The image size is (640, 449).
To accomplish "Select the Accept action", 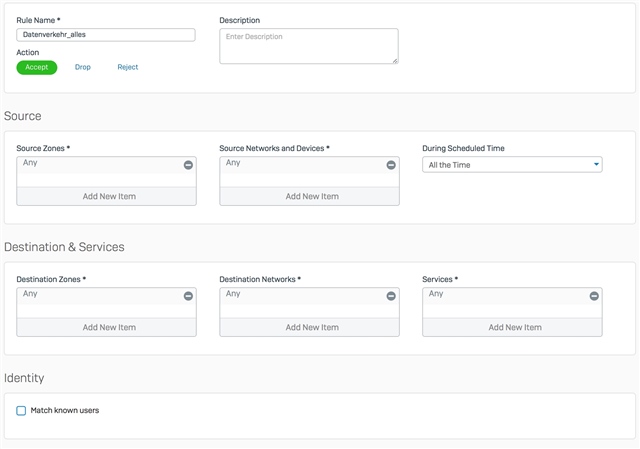I will [x=37, y=67].
